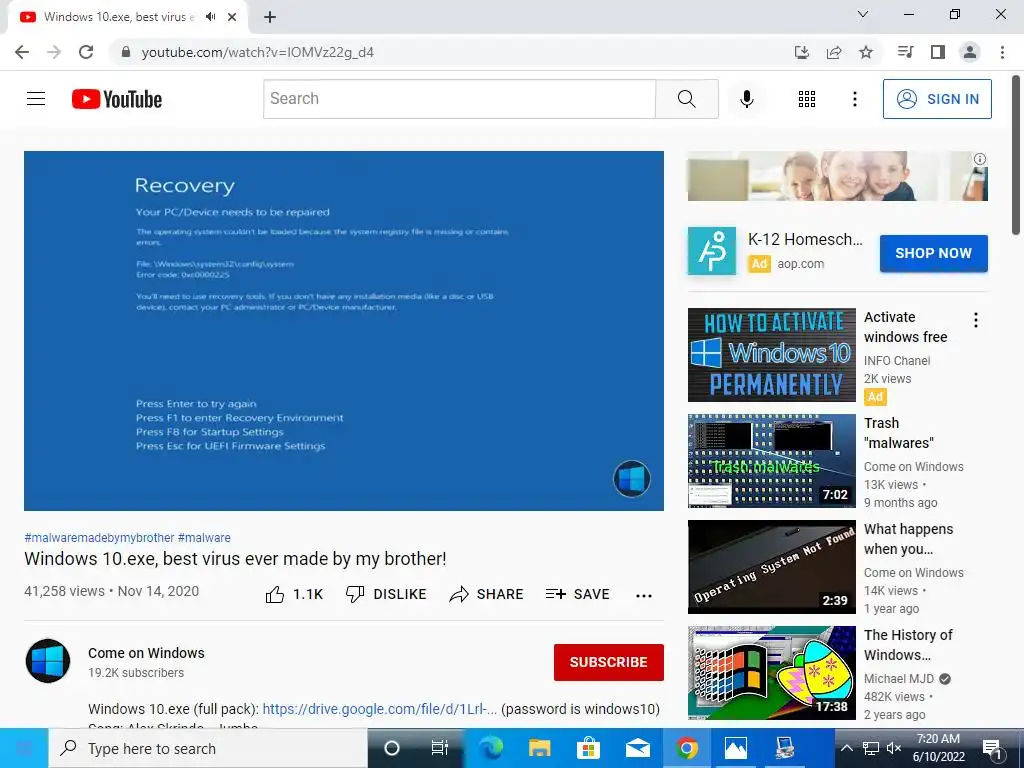
Task: Open the Chrome profile avatar
Action: point(970,52)
